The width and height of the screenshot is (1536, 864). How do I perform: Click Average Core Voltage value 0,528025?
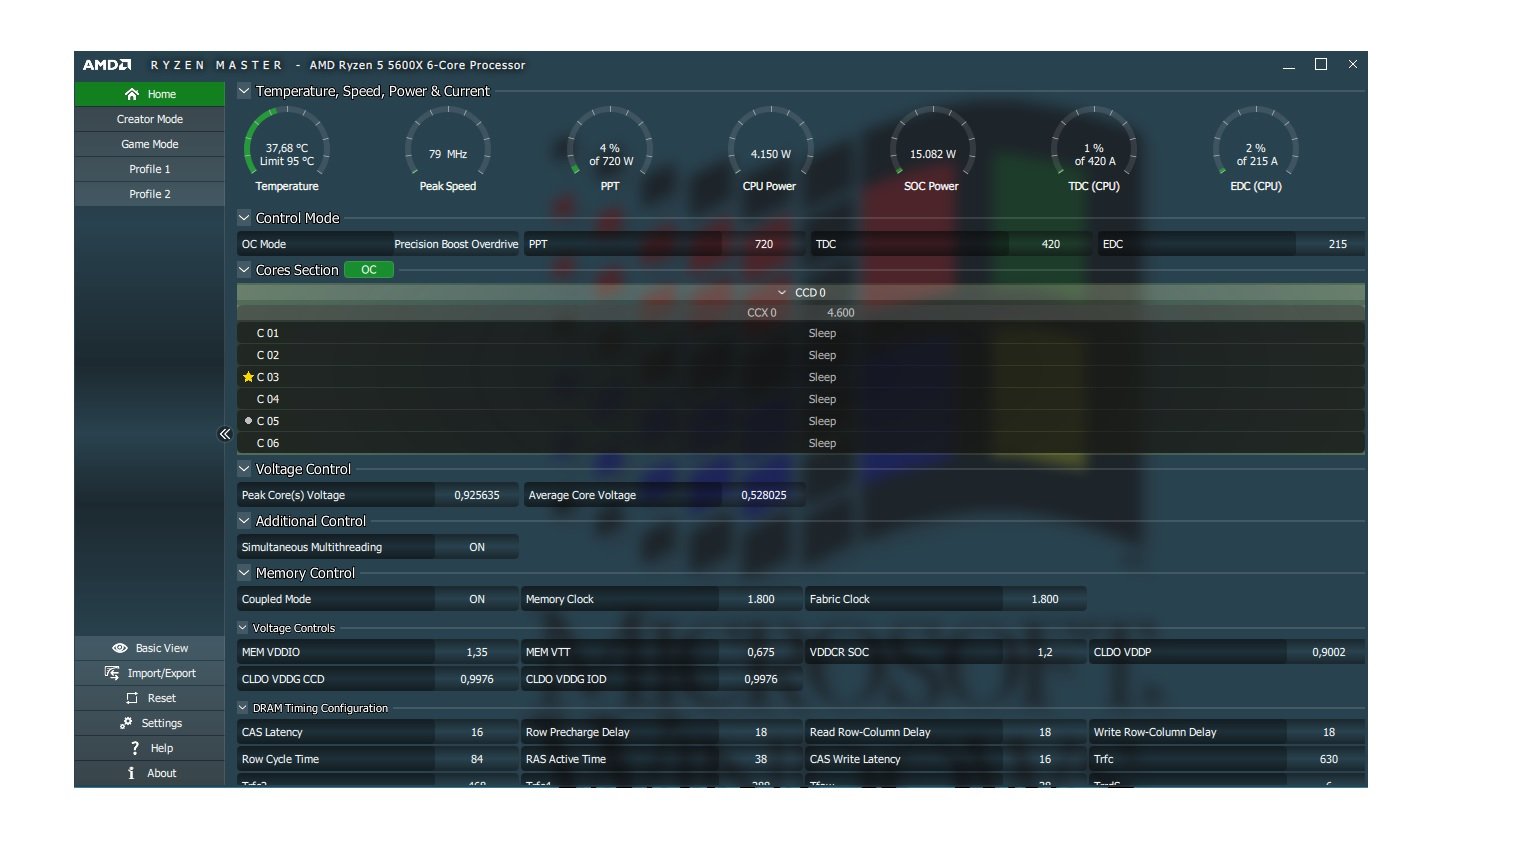pyautogui.click(x=763, y=495)
